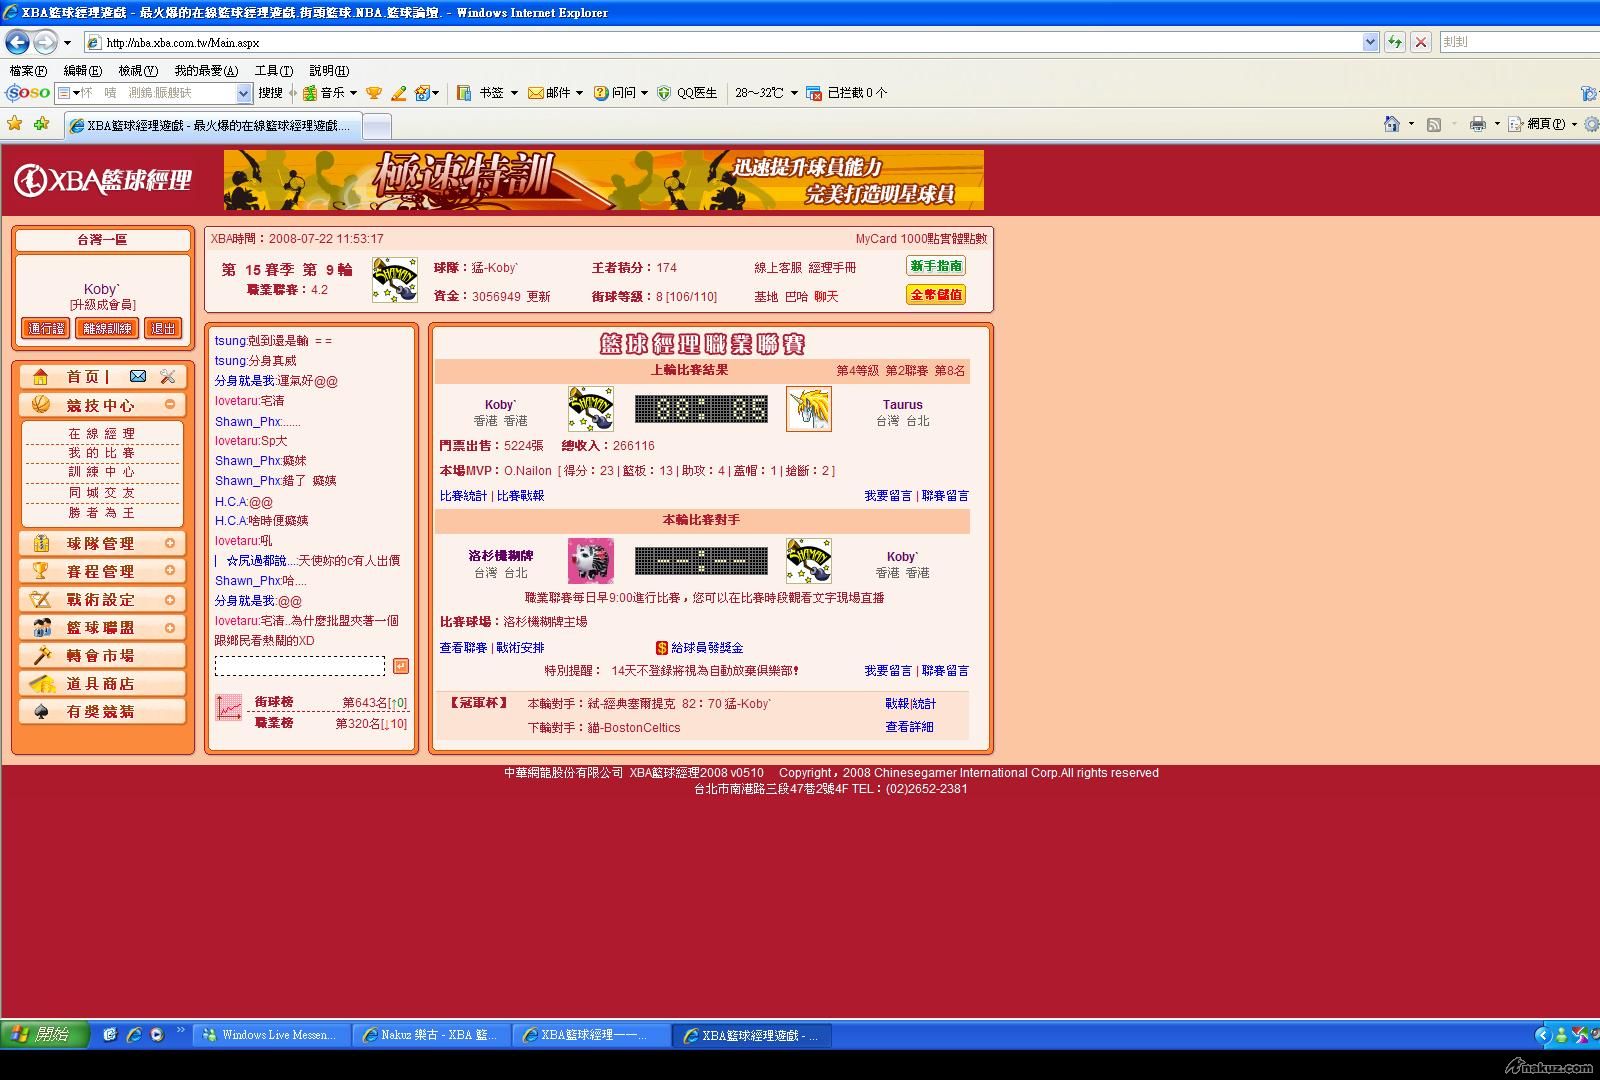This screenshot has height=1080, width=1600.
Task: Click the 金幣儲值 button
Action: (x=936, y=295)
